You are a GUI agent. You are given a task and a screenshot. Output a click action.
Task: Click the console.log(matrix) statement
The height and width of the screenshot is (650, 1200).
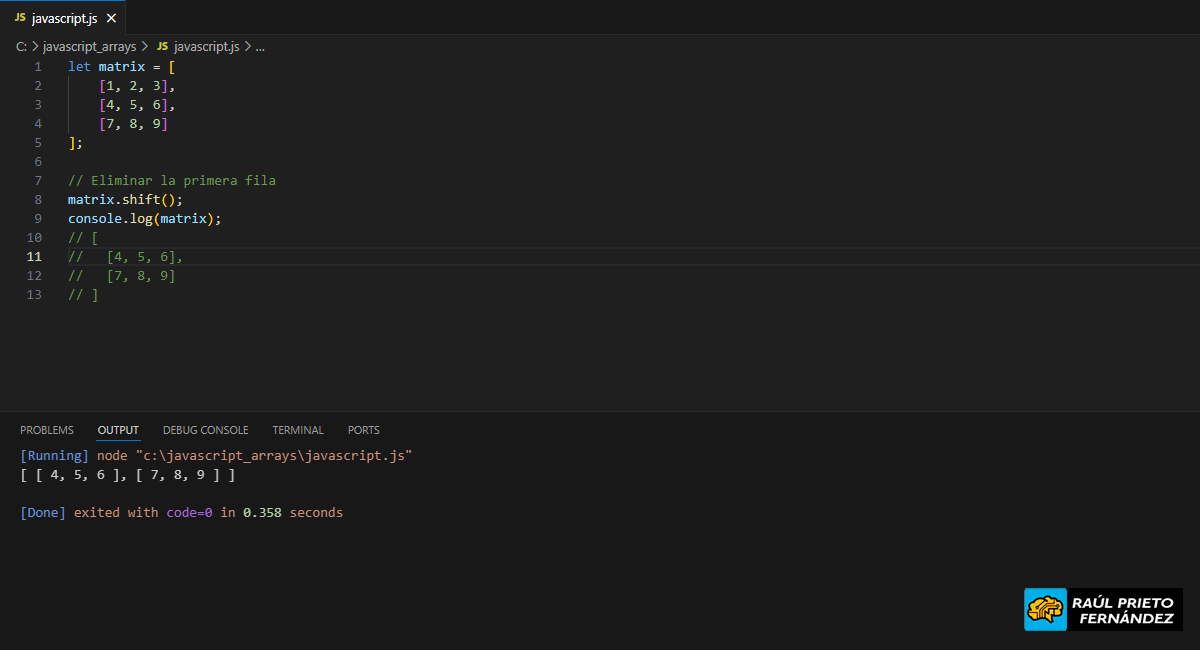point(144,218)
